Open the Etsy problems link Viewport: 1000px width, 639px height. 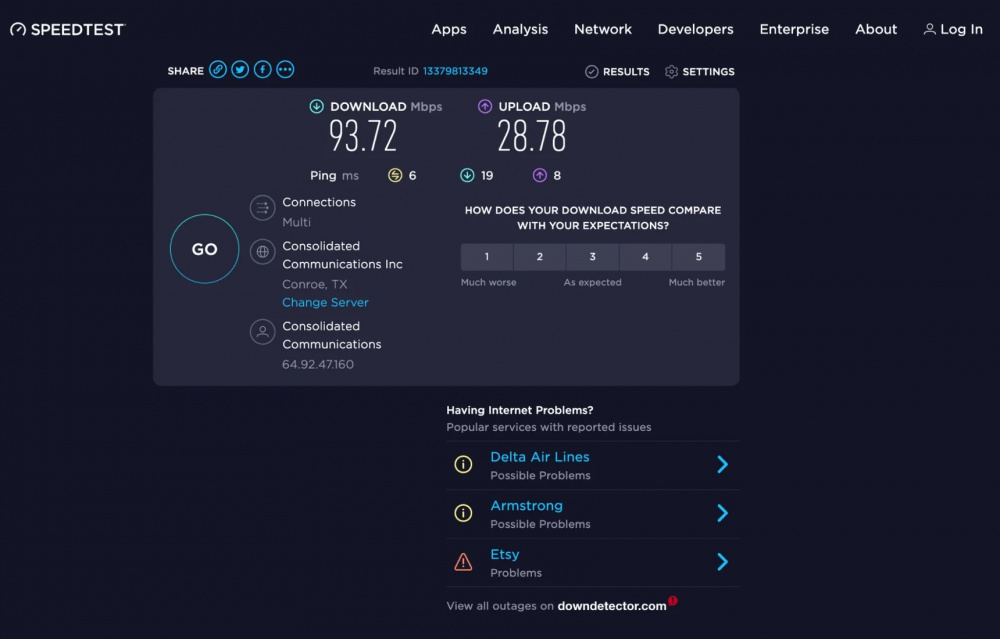point(504,554)
